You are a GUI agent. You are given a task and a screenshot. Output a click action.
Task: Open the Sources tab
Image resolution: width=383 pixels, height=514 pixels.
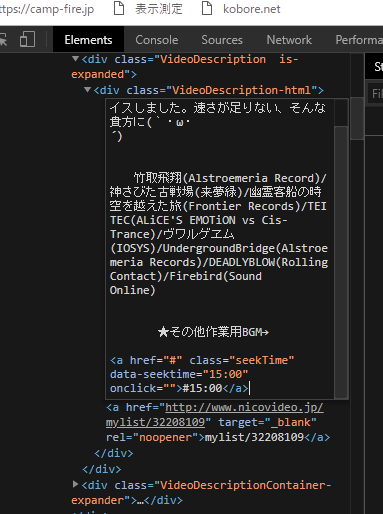tap(222, 40)
